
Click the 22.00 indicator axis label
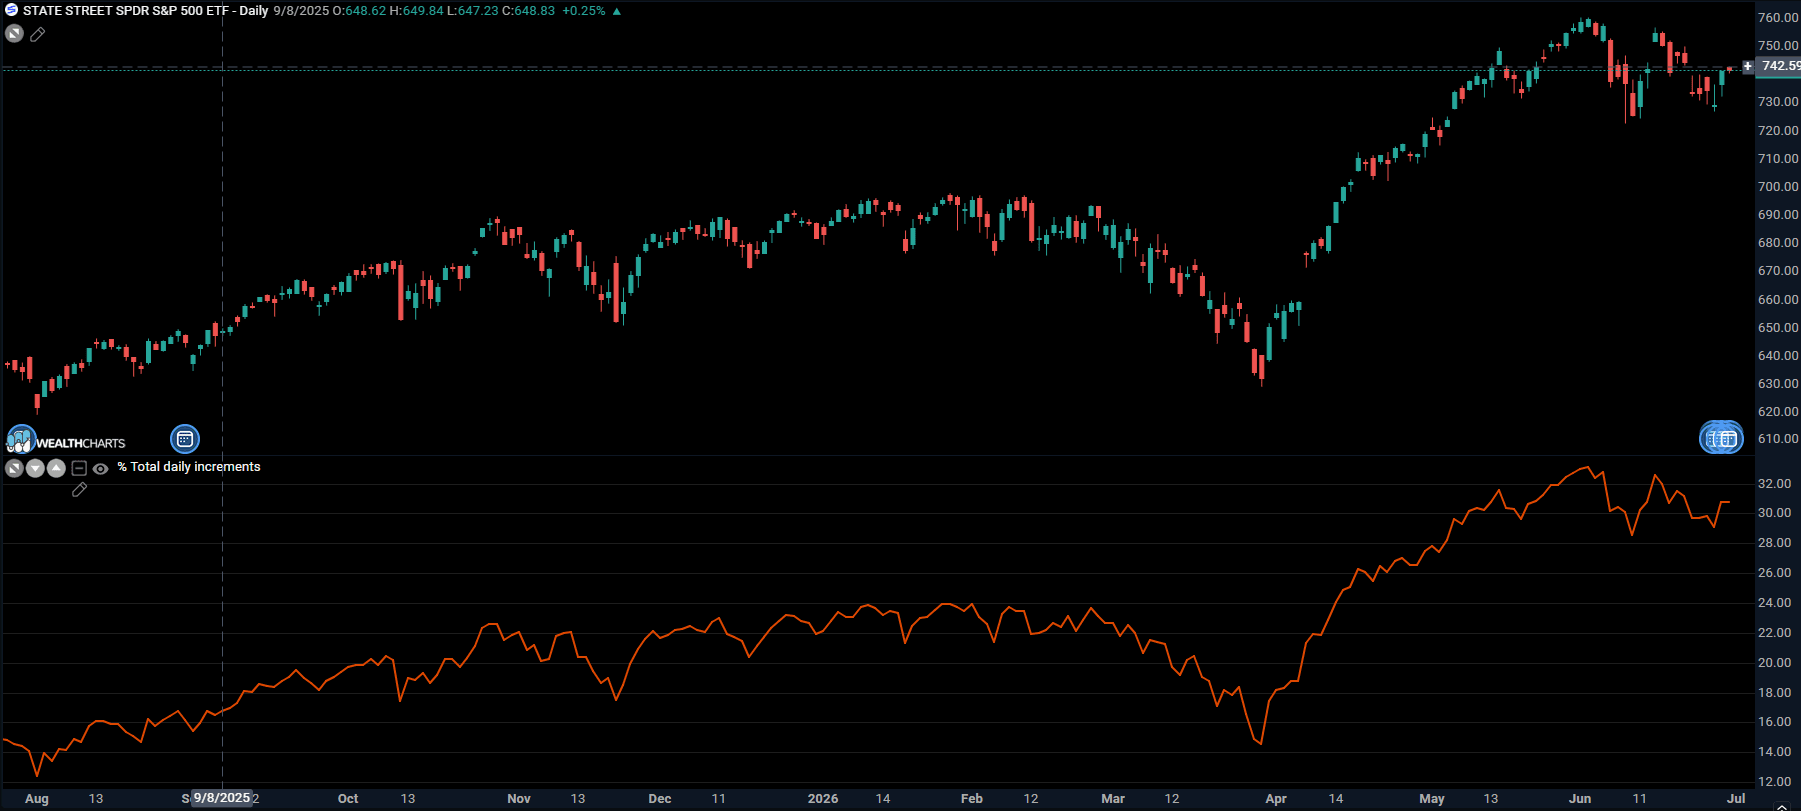(x=1774, y=633)
